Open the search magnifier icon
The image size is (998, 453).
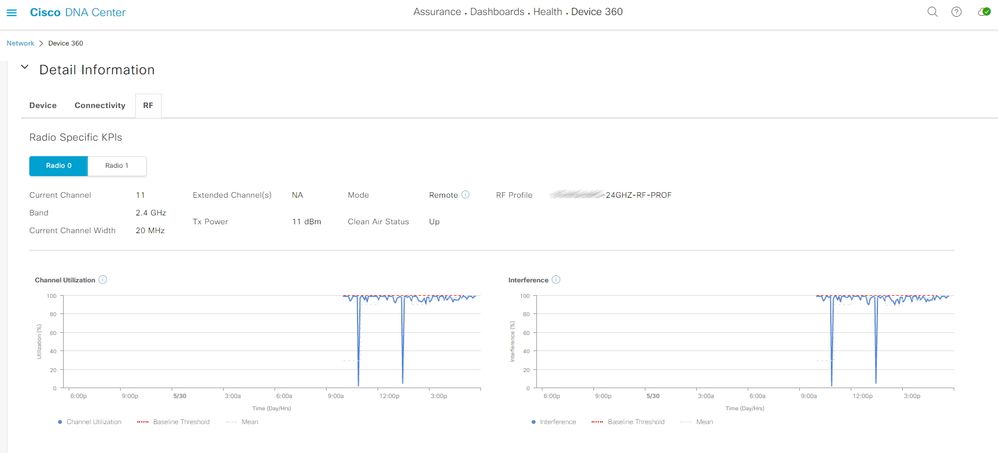932,12
